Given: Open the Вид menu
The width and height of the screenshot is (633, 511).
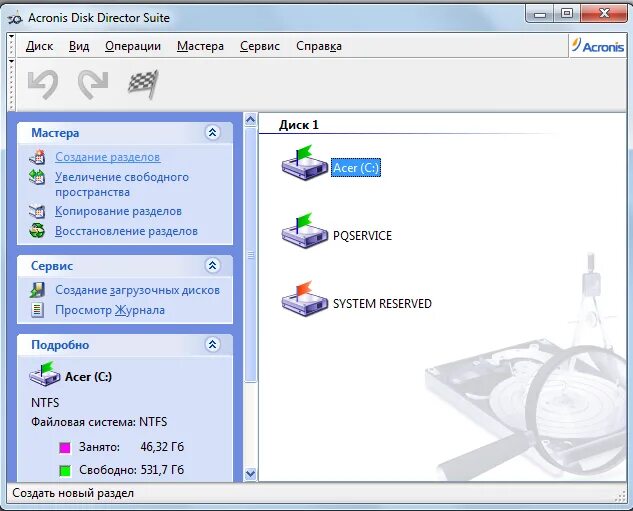Looking at the screenshot, I should click(x=79, y=46).
